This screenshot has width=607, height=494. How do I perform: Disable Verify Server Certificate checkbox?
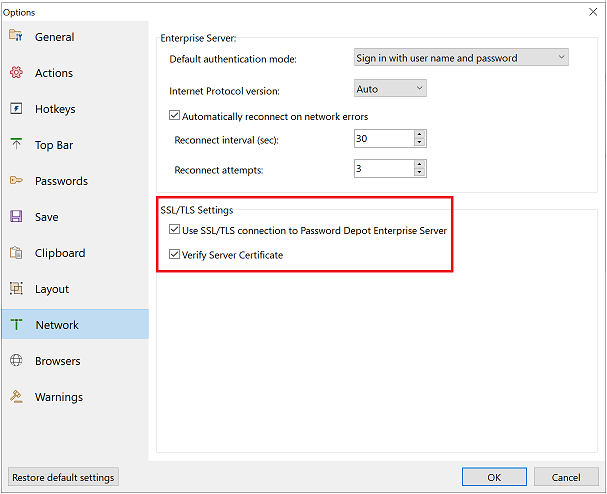[174, 254]
